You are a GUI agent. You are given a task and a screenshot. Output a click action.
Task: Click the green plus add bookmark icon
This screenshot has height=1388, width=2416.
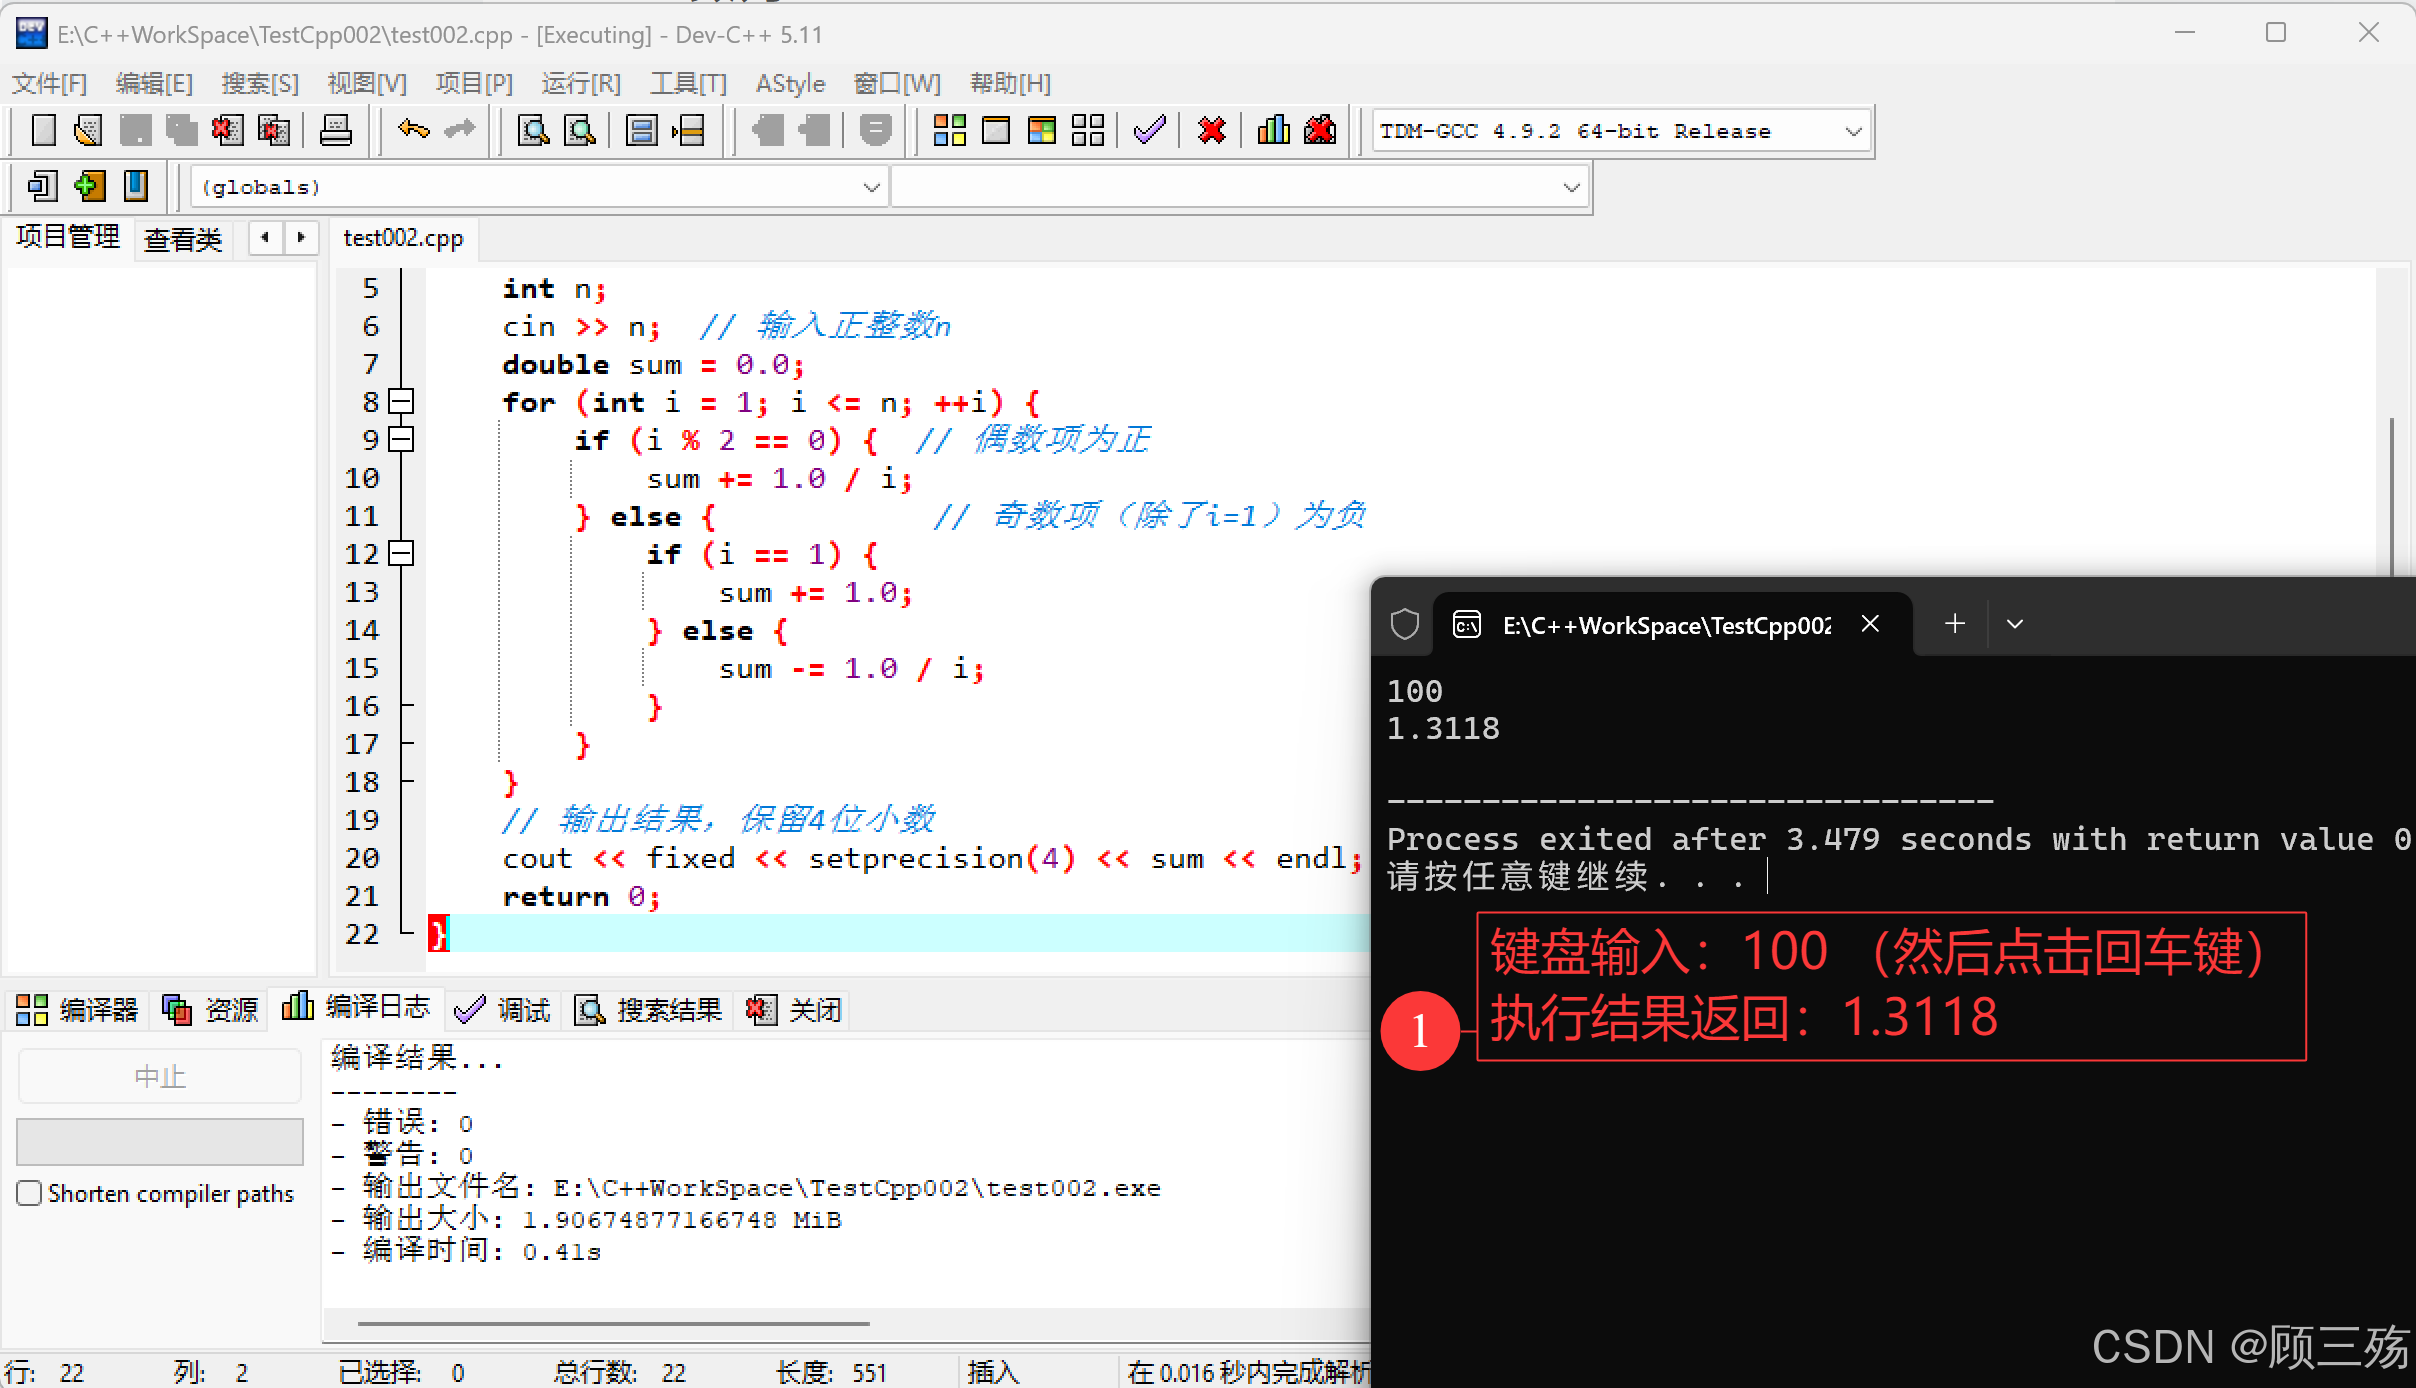(x=89, y=186)
